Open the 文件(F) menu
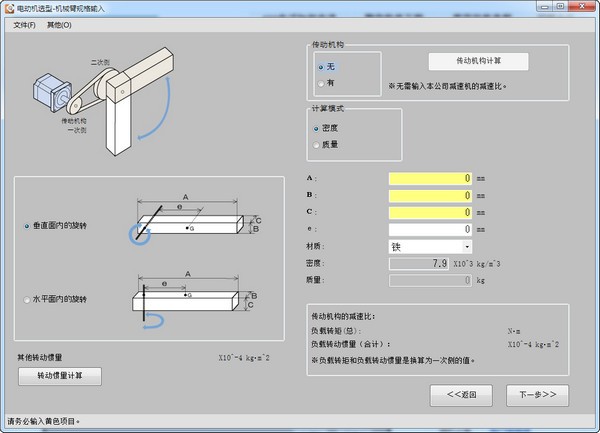The image size is (600, 433). coord(24,25)
